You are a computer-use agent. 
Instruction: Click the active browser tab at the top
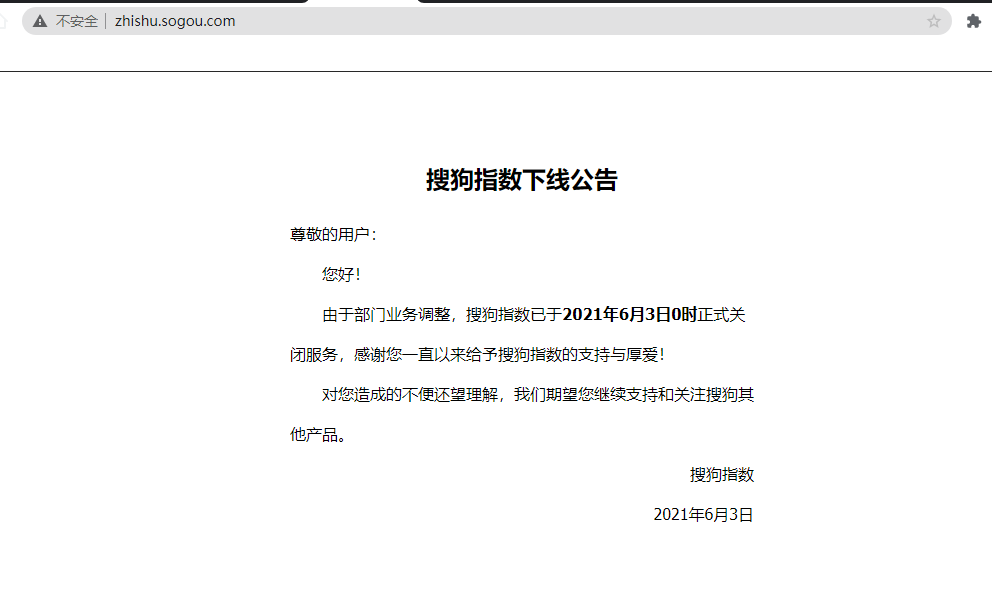[x=362, y=2]
